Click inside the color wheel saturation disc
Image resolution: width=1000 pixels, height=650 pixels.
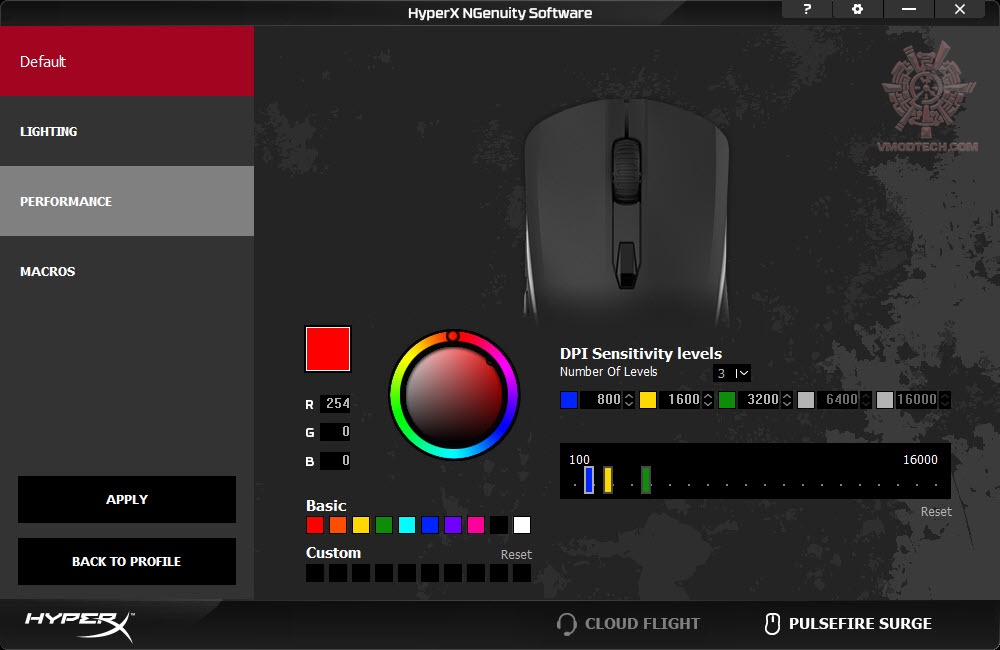(x=454, y=395)
